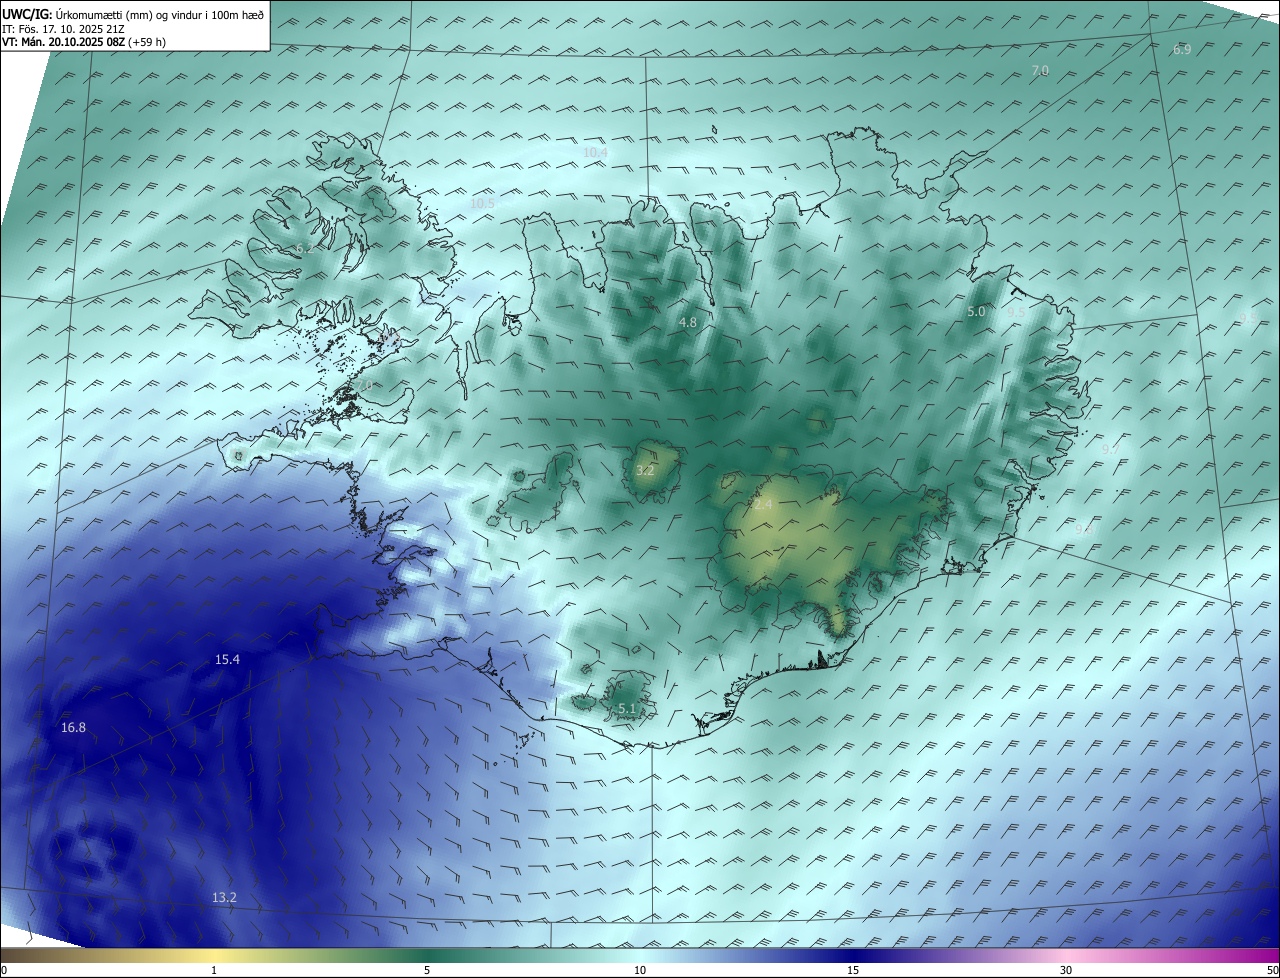Click the 10.4 value label
Viewport: 1280px width, 978px height.
(595, 152)
